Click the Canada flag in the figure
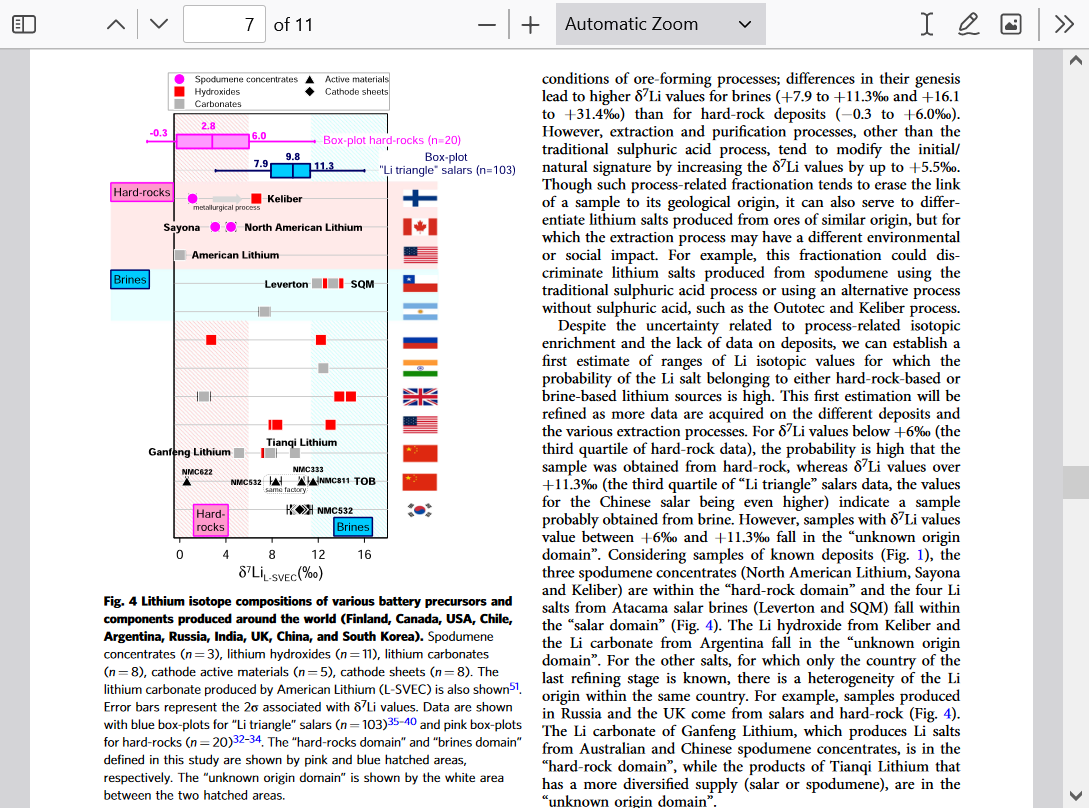Screen dimensions: 1089x808 coord(420,226)
